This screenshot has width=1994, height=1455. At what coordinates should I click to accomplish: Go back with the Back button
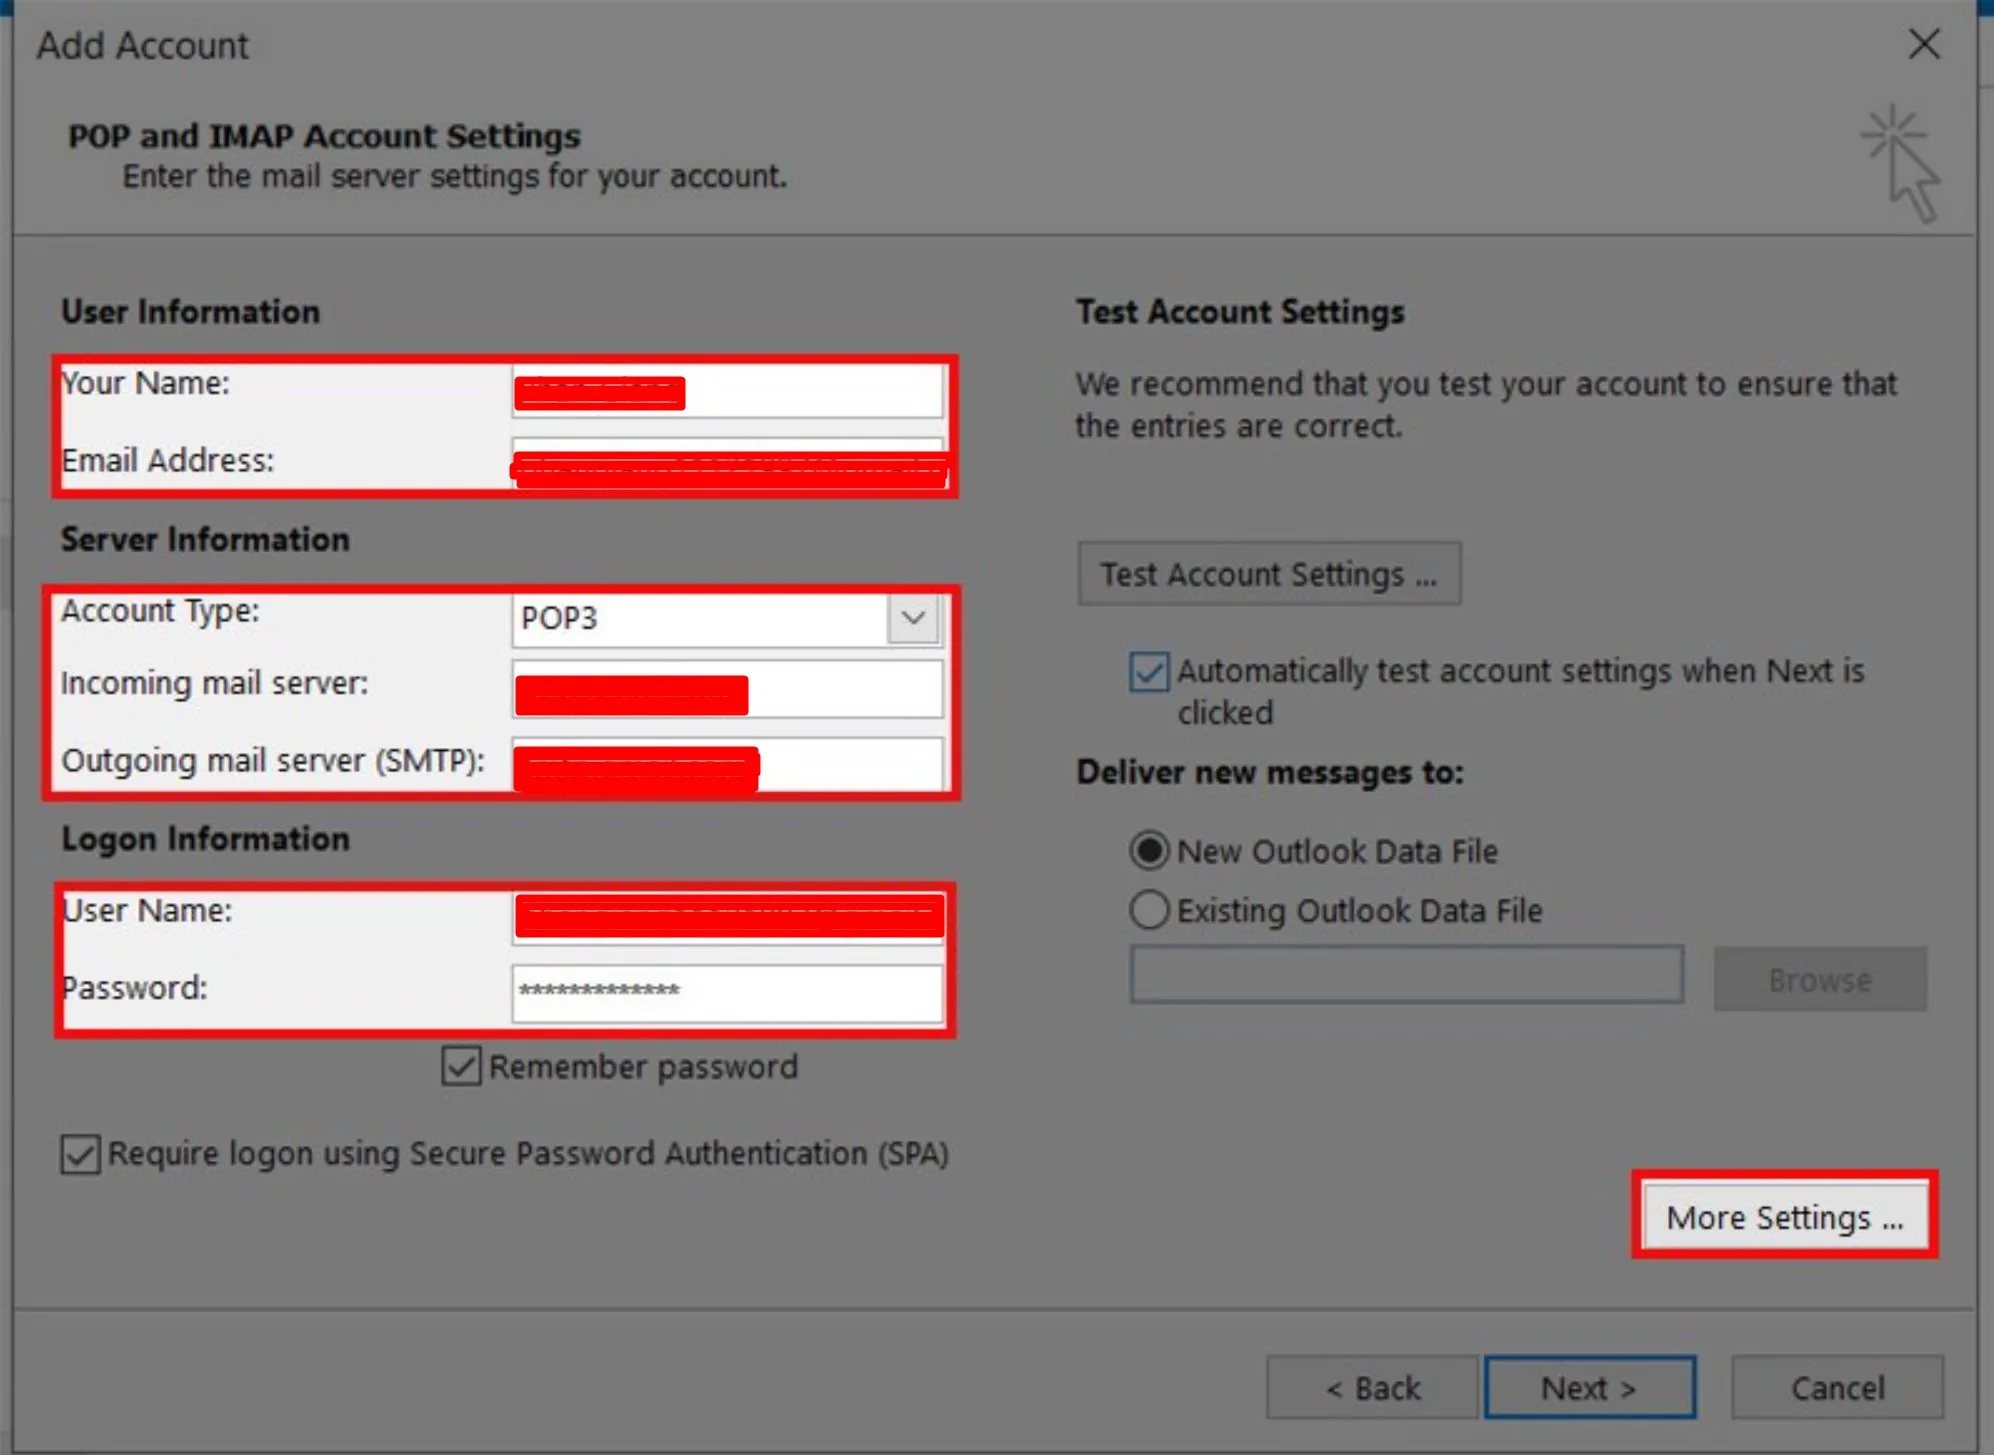1371,1387
